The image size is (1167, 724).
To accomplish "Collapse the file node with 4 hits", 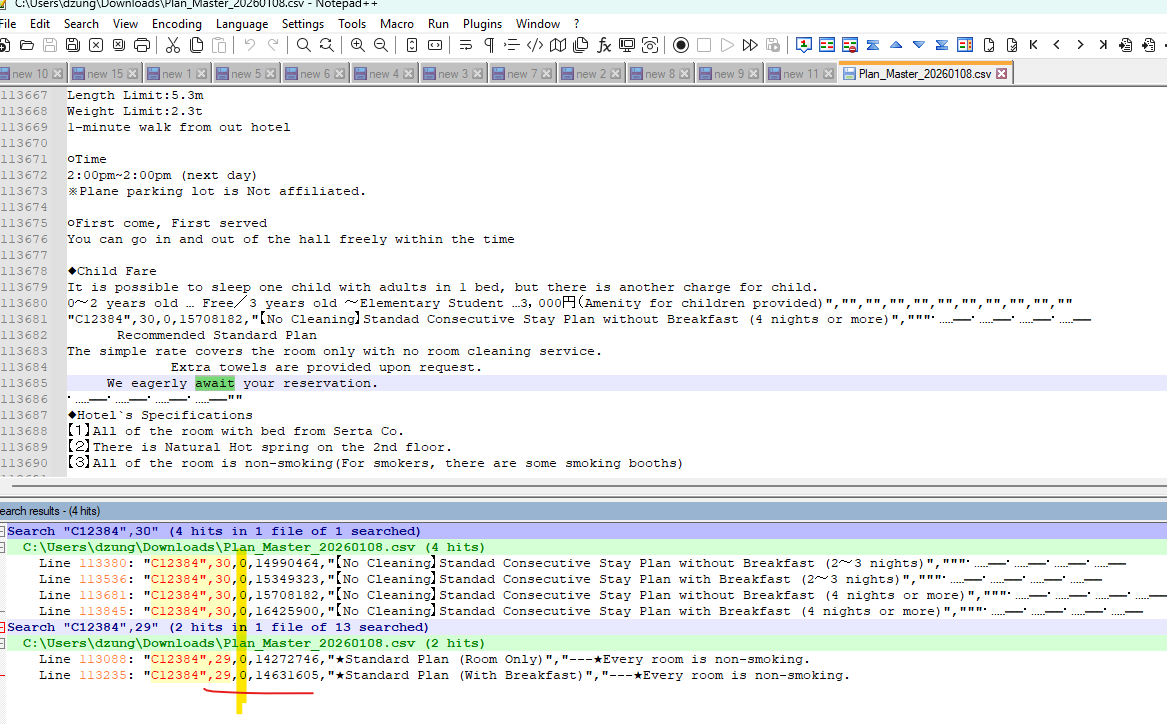I will pos(13,548).
